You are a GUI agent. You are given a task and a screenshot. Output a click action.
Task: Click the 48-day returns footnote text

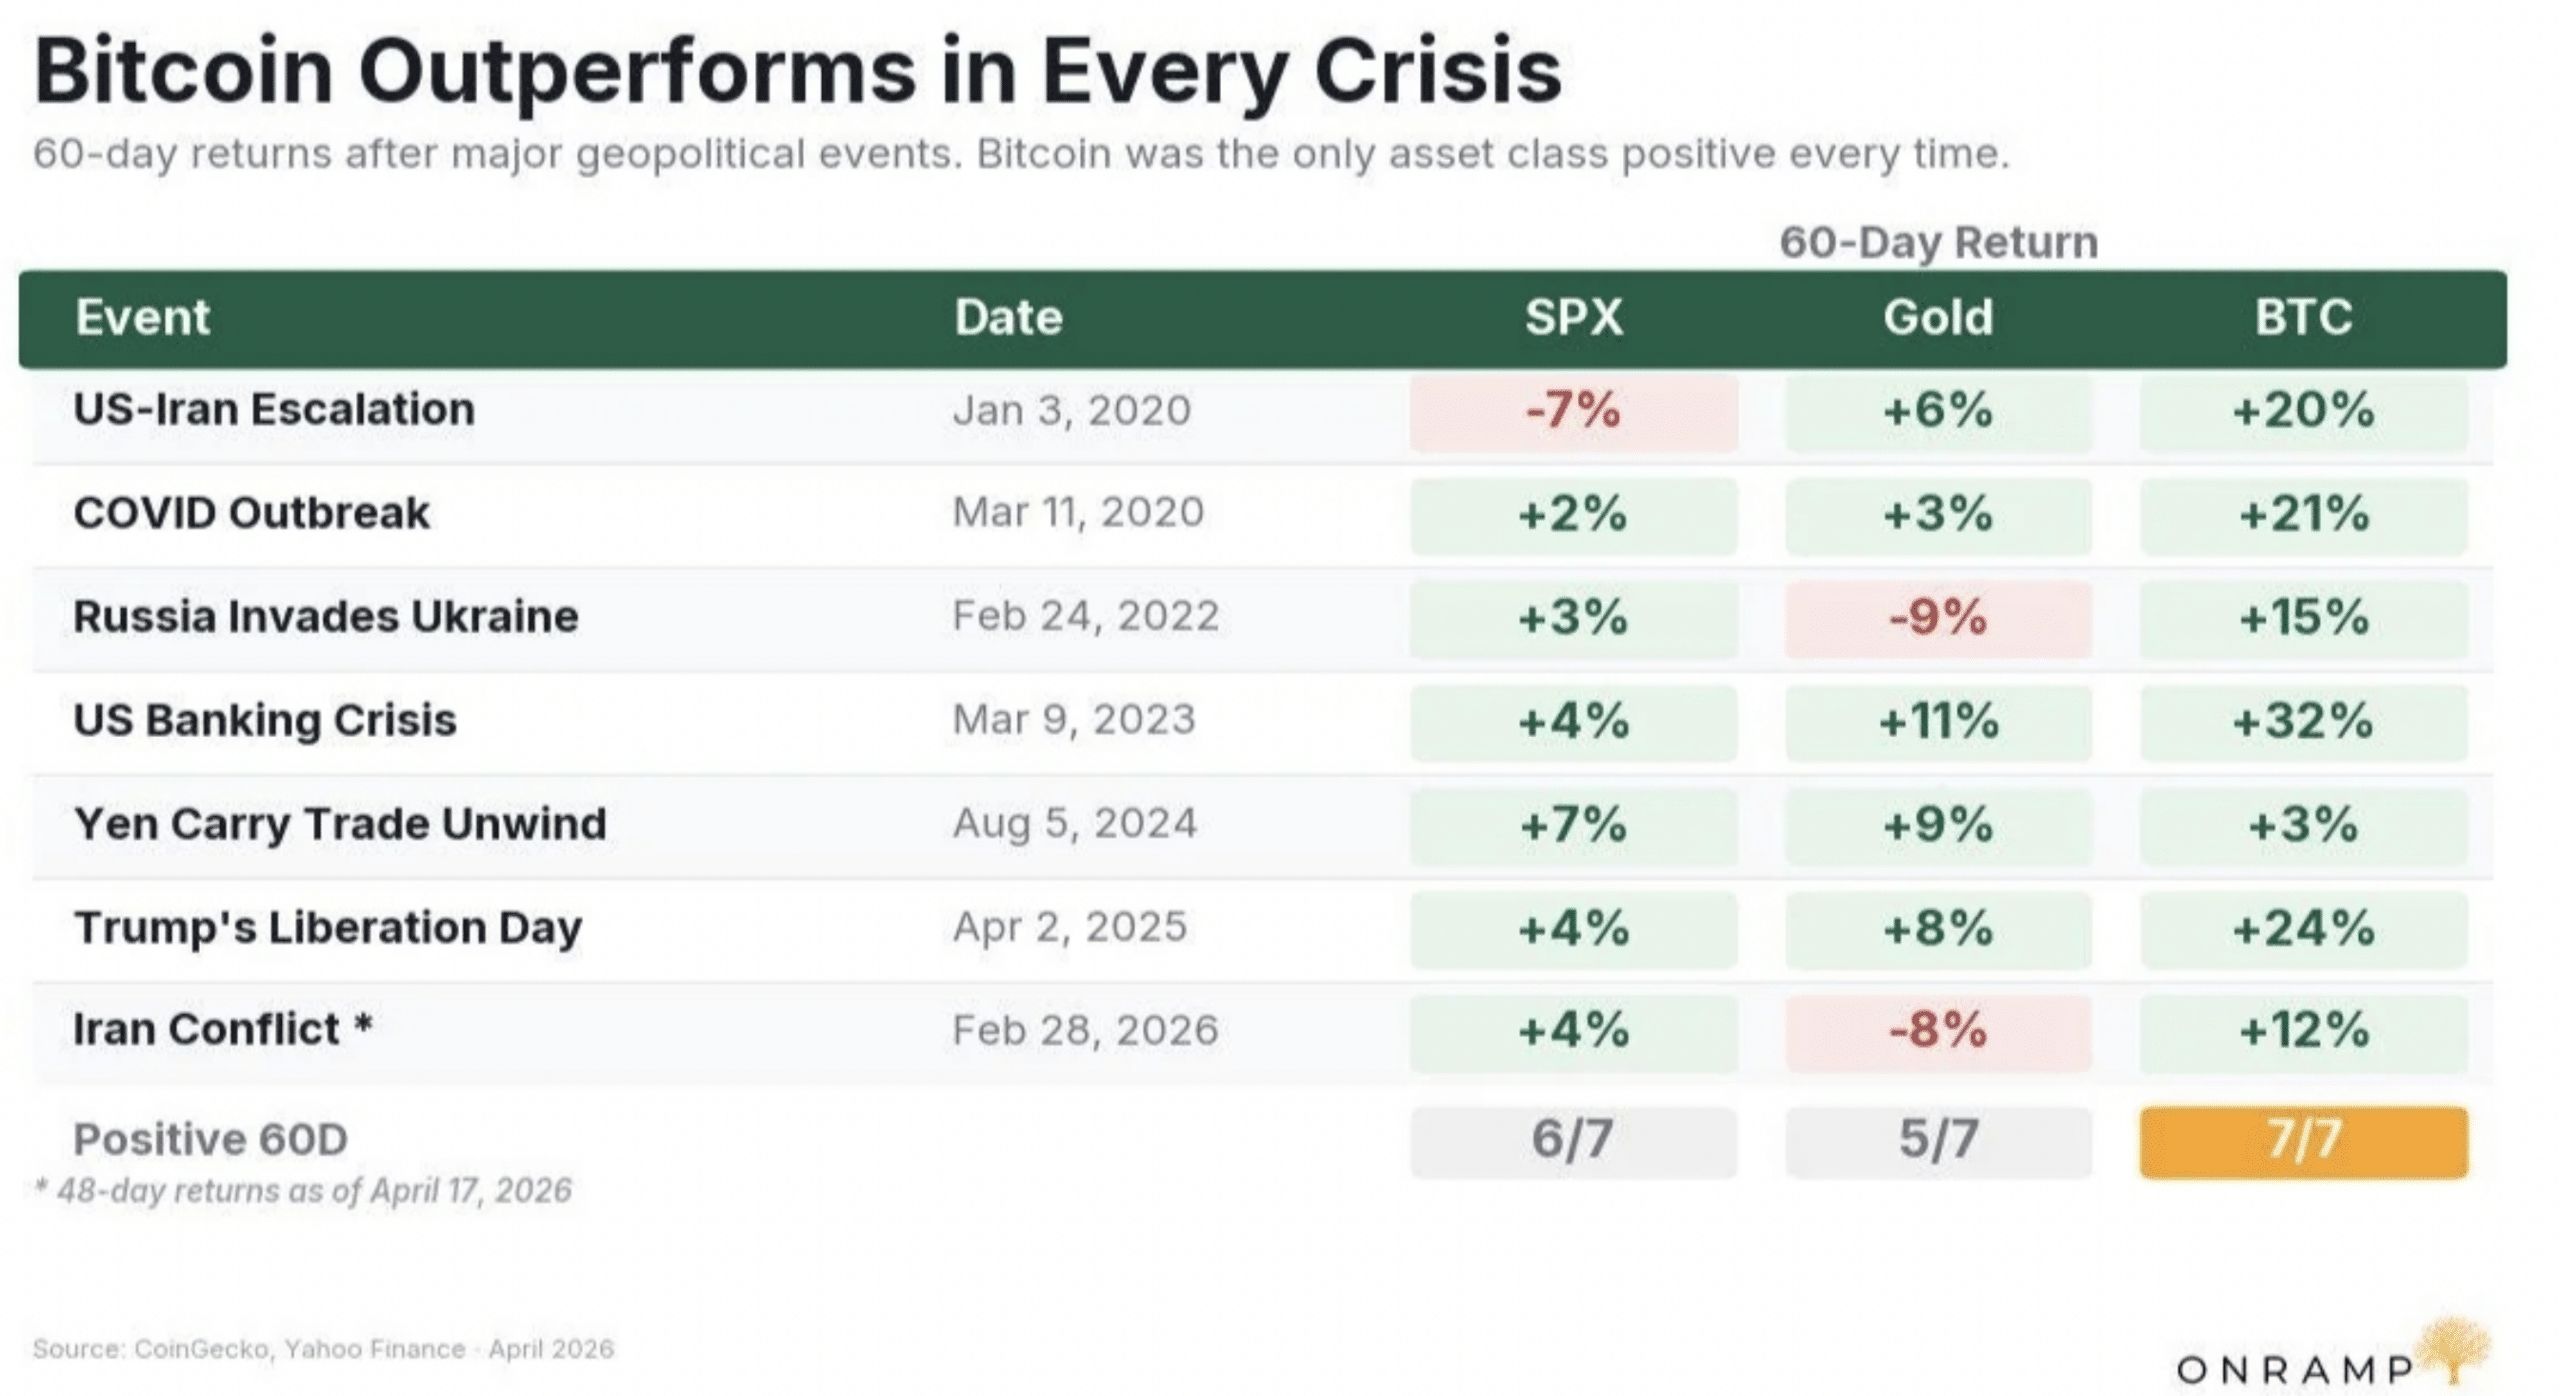point(303,1191)
